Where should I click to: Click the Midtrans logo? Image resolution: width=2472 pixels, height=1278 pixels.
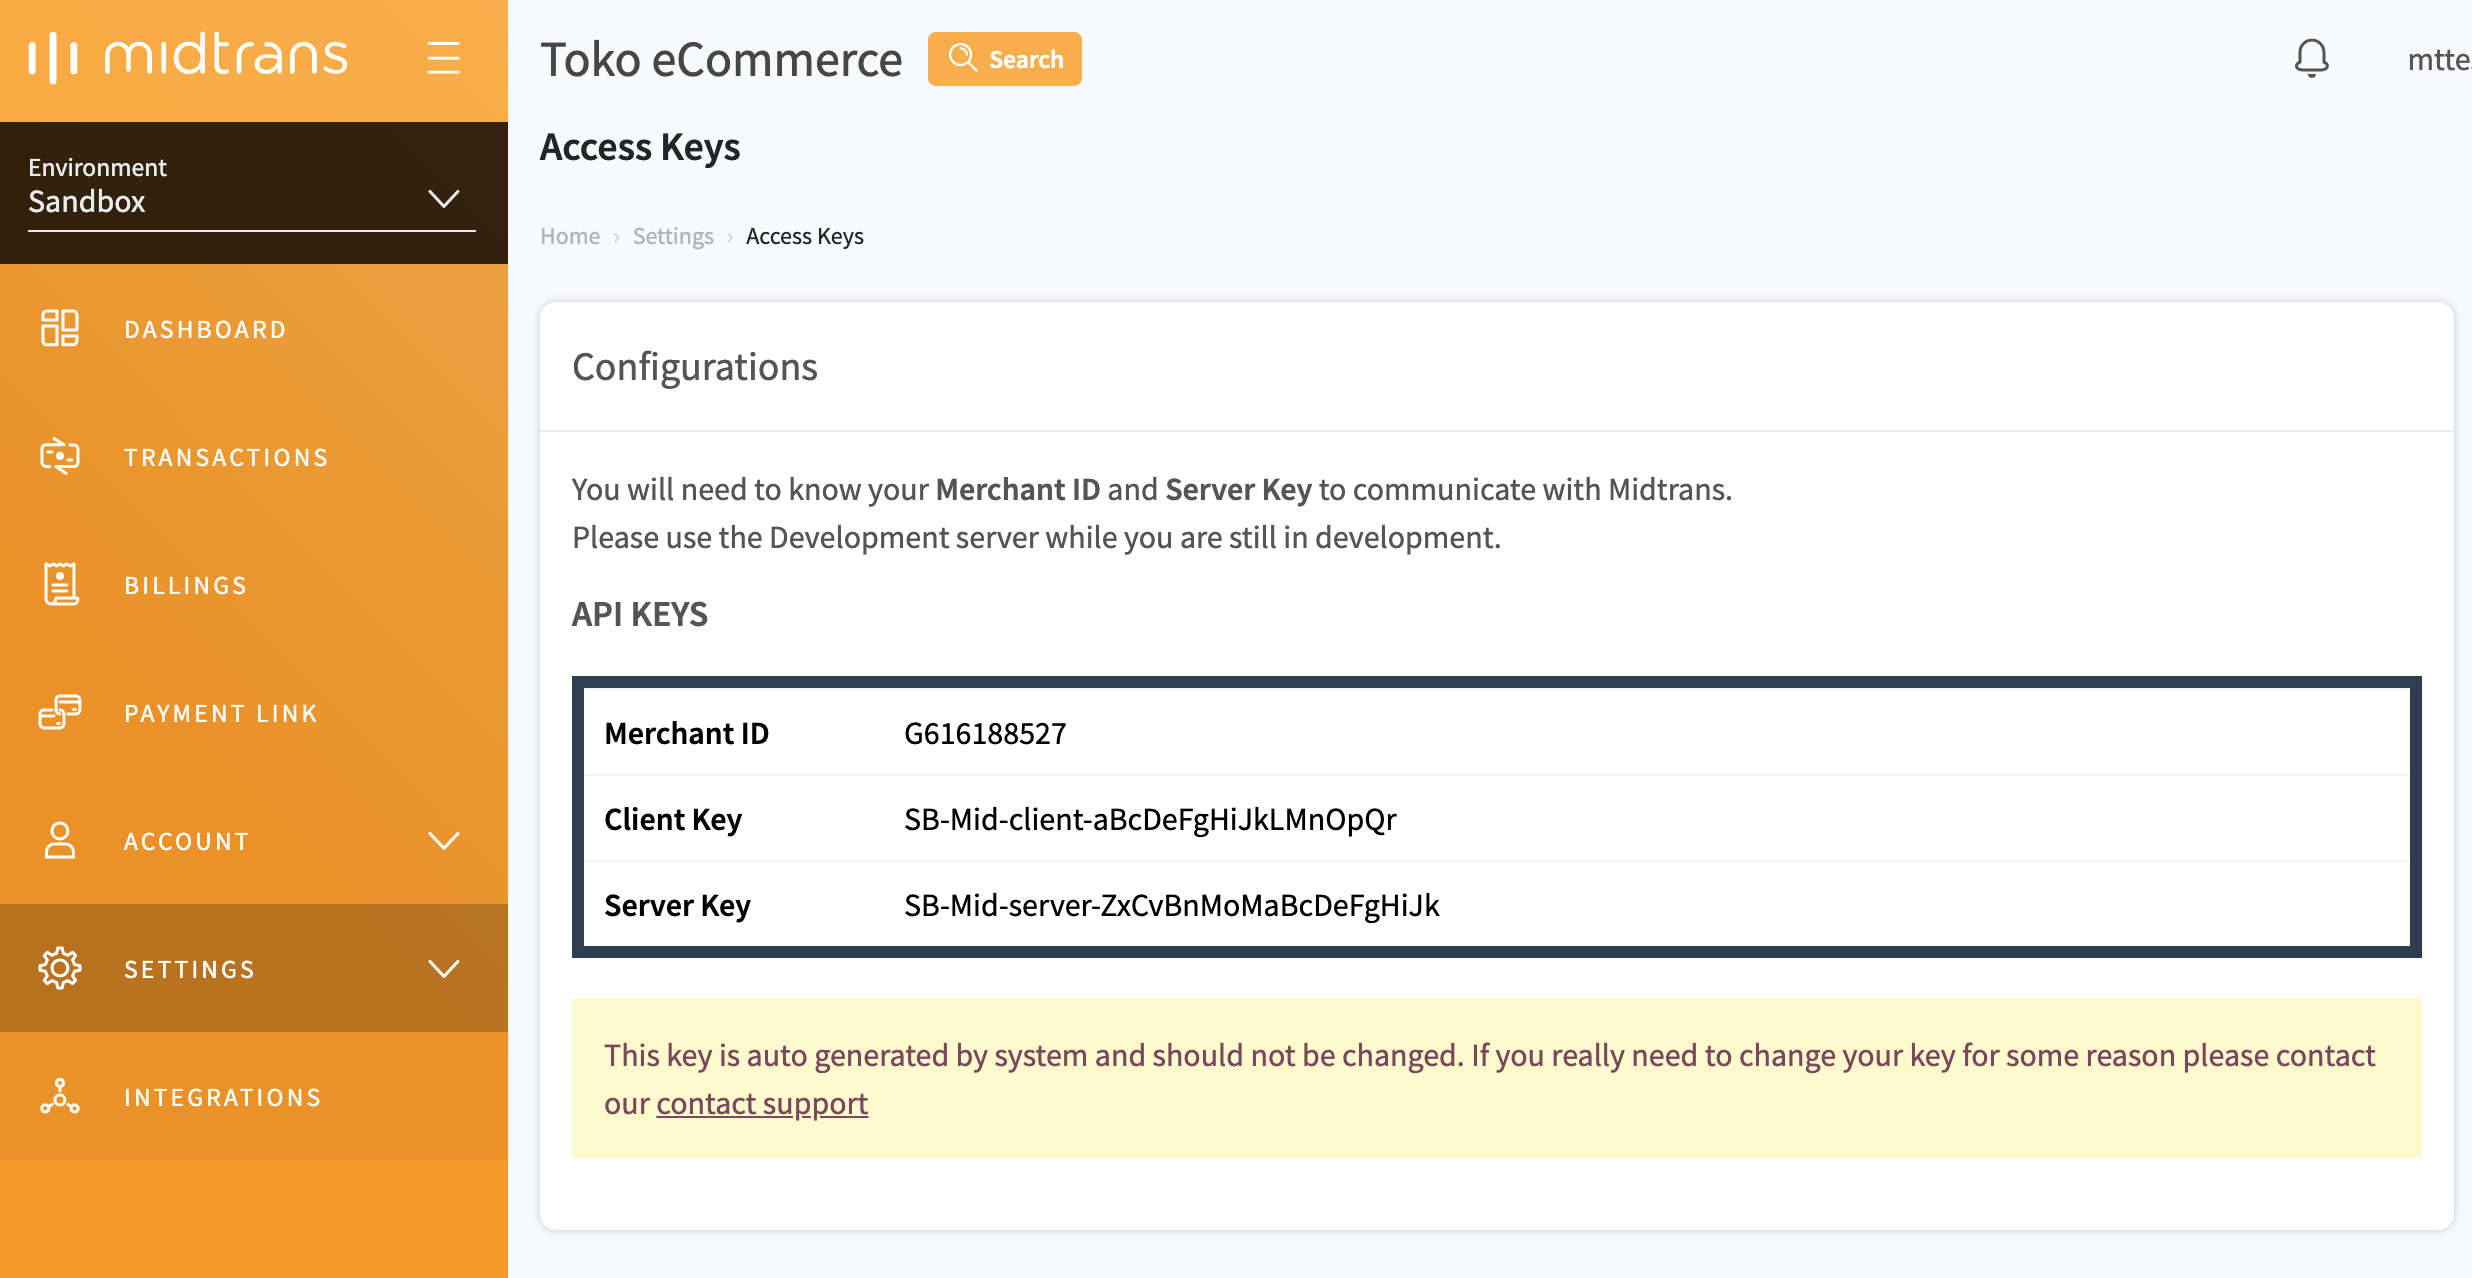point(188,57)
